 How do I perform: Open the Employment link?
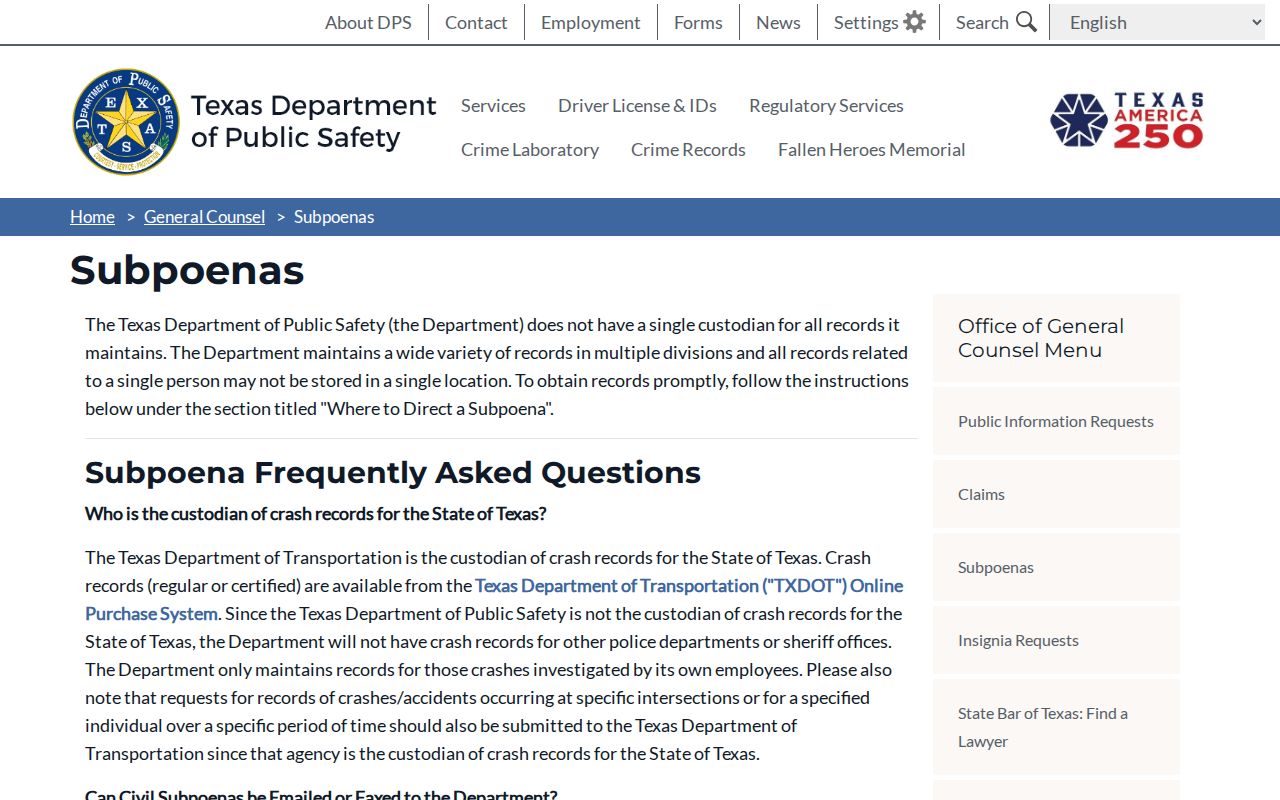590,22
